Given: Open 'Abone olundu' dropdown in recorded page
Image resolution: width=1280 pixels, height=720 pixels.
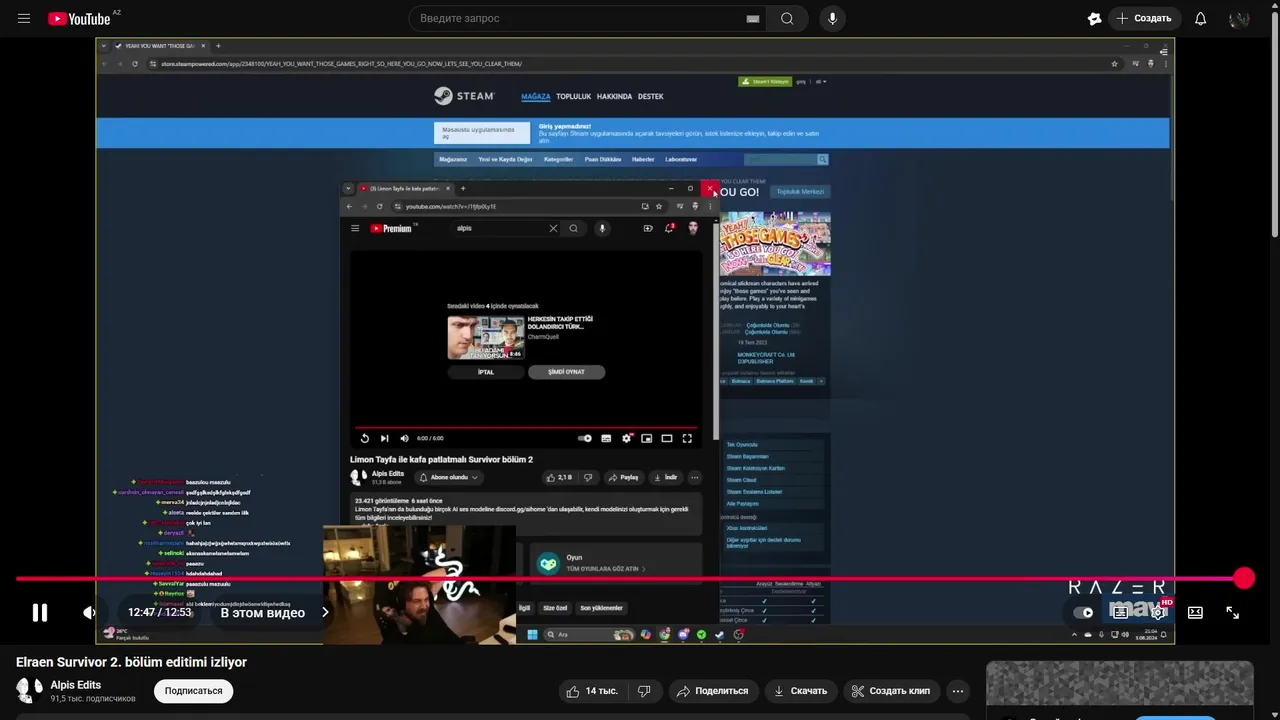Looking at the screenshot, I should click(450, 478).
